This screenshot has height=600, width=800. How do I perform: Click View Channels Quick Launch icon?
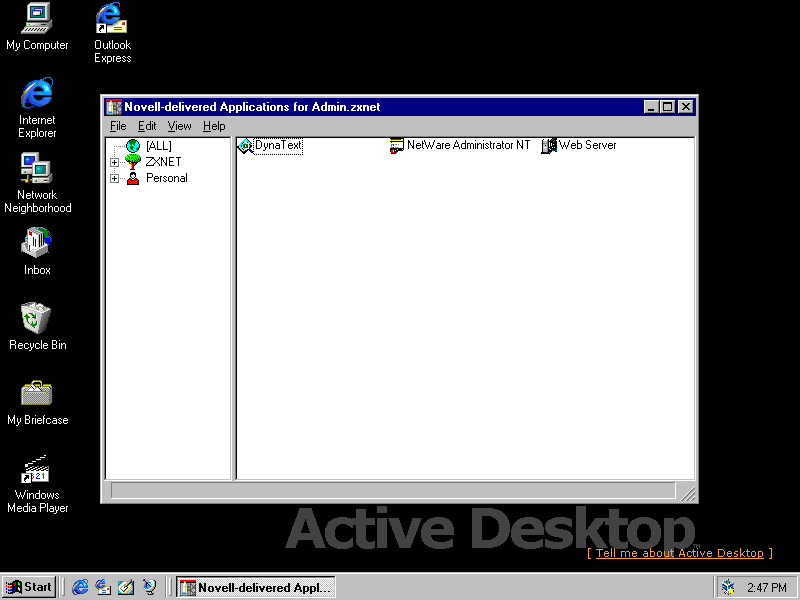pos(149,587)
